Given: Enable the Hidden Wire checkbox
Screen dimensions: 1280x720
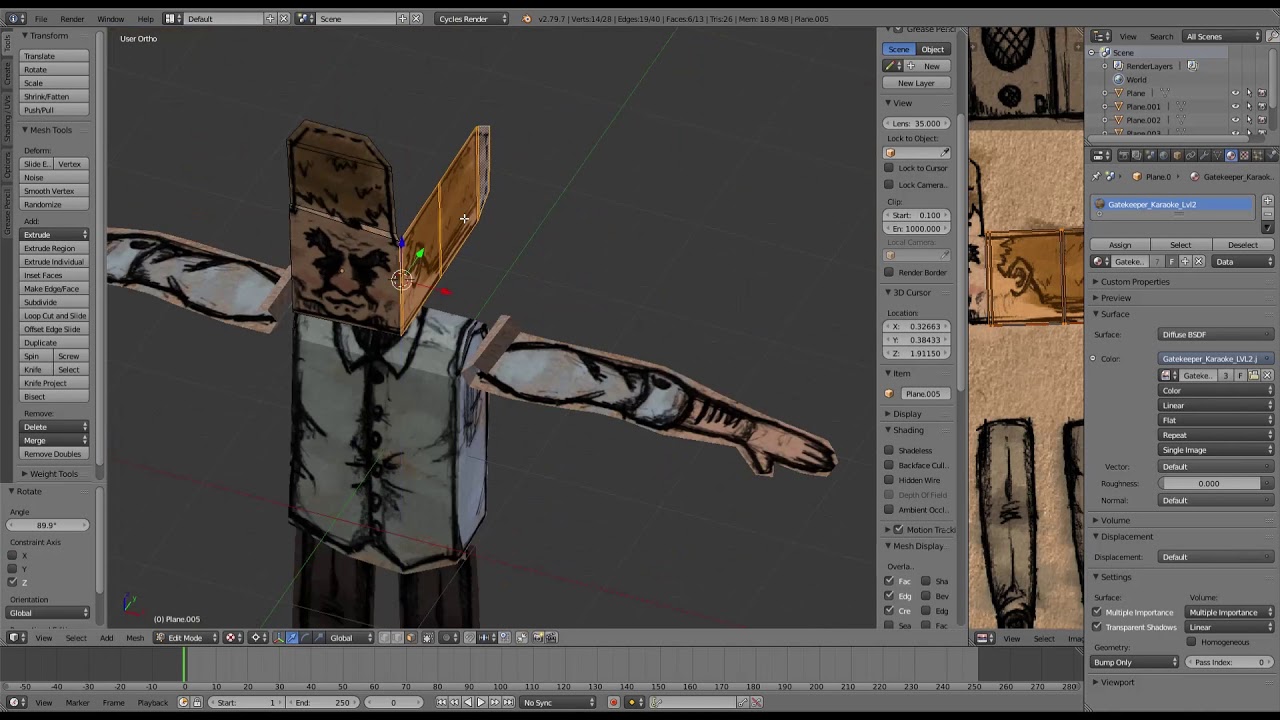Looking at the screenshot, I should tap(889, 480).
